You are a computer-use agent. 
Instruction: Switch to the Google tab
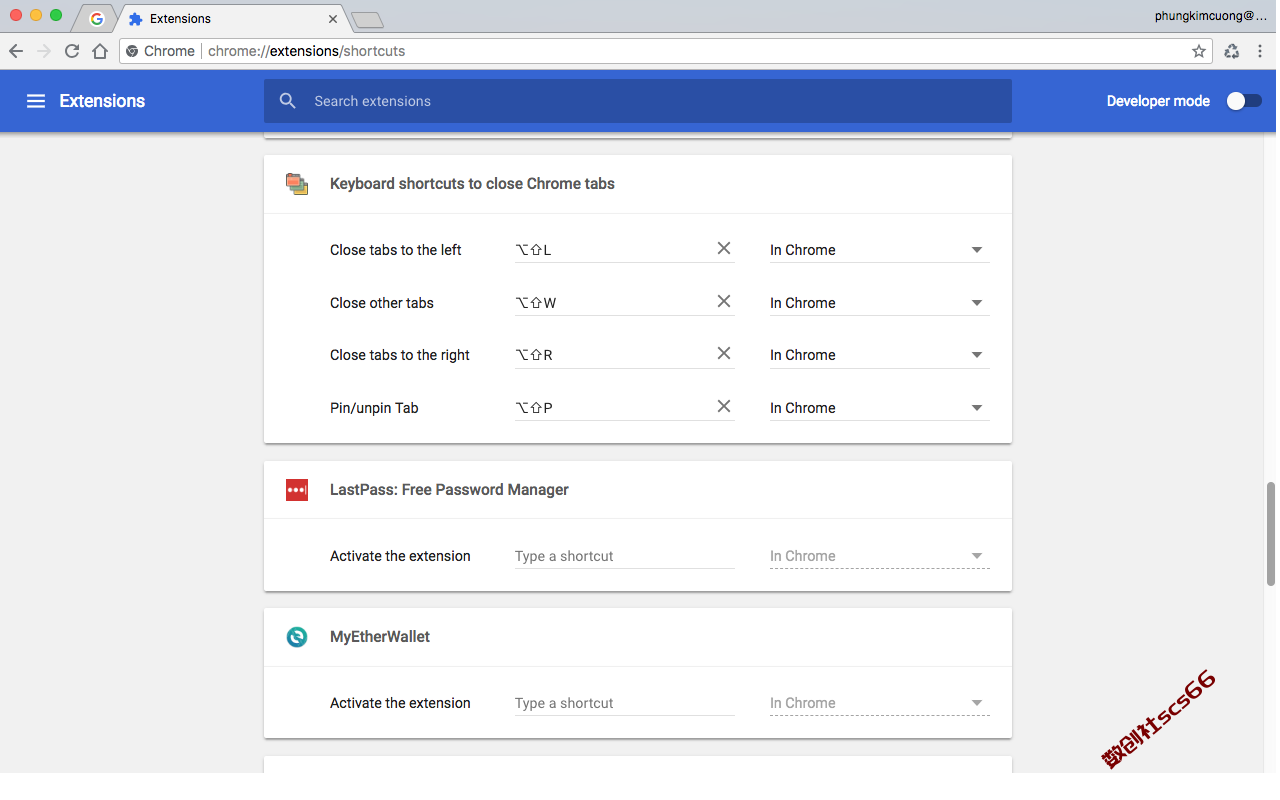coord(97,19)
